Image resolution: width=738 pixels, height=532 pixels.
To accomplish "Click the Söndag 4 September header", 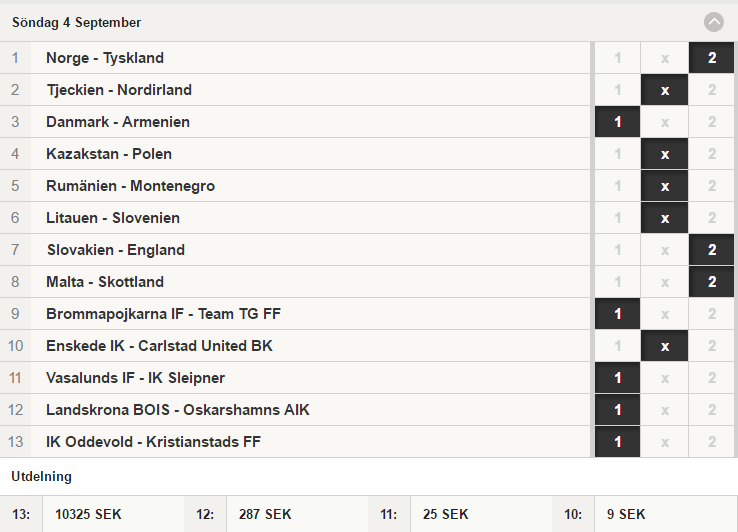I will [x=76, y=22].
